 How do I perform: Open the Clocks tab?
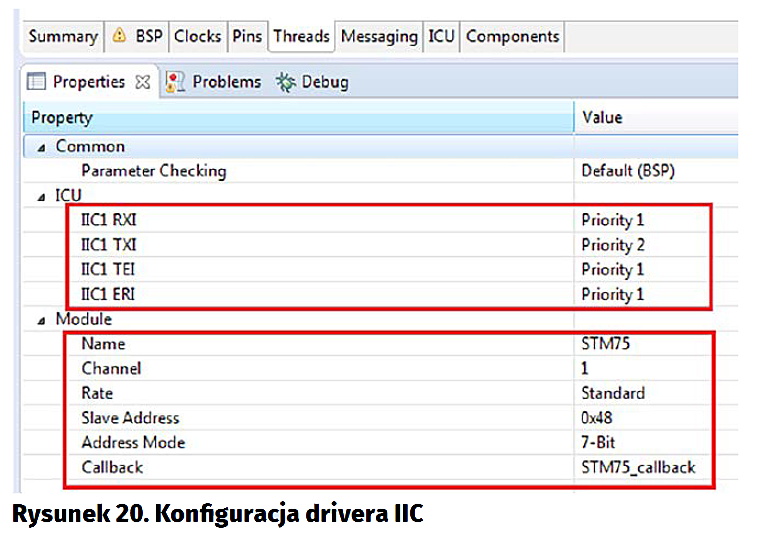pyautogui.click(x=197, y=37)
